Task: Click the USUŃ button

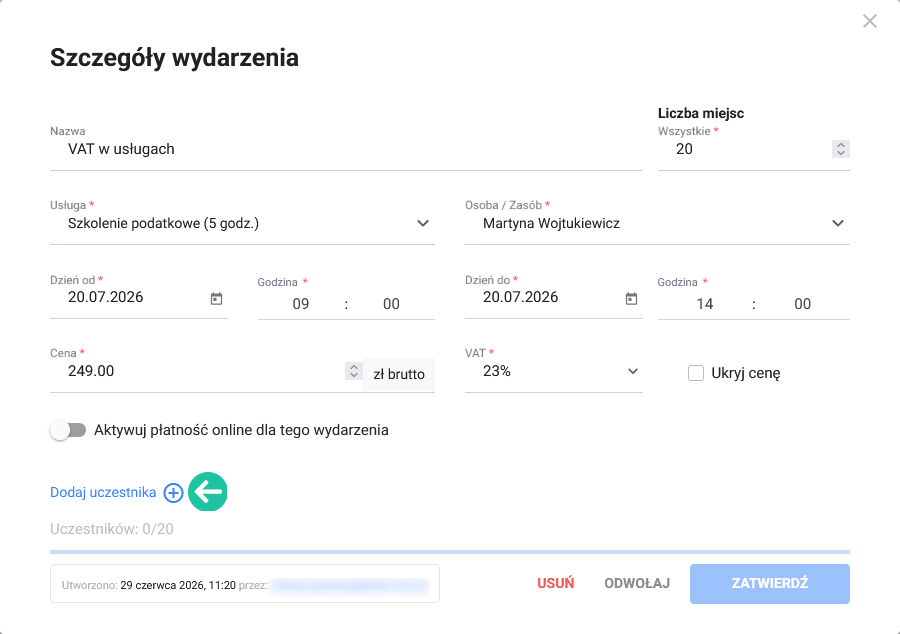Action: coord(556,584)
